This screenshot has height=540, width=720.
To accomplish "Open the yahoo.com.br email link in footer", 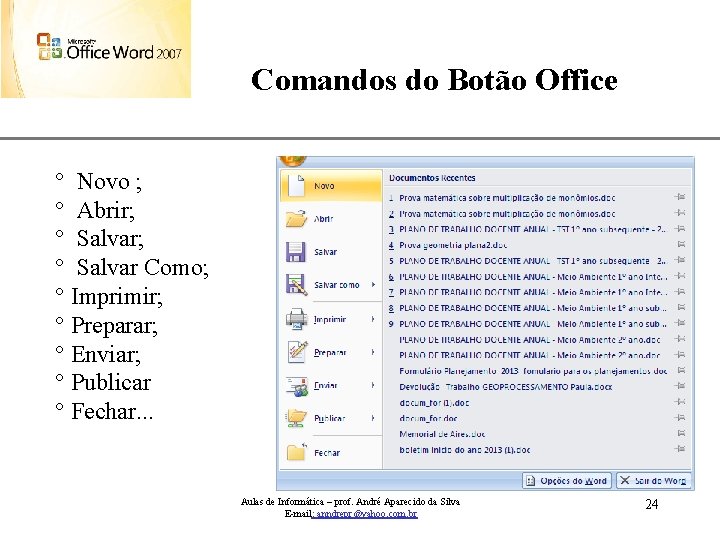I will tap(366, 514).
